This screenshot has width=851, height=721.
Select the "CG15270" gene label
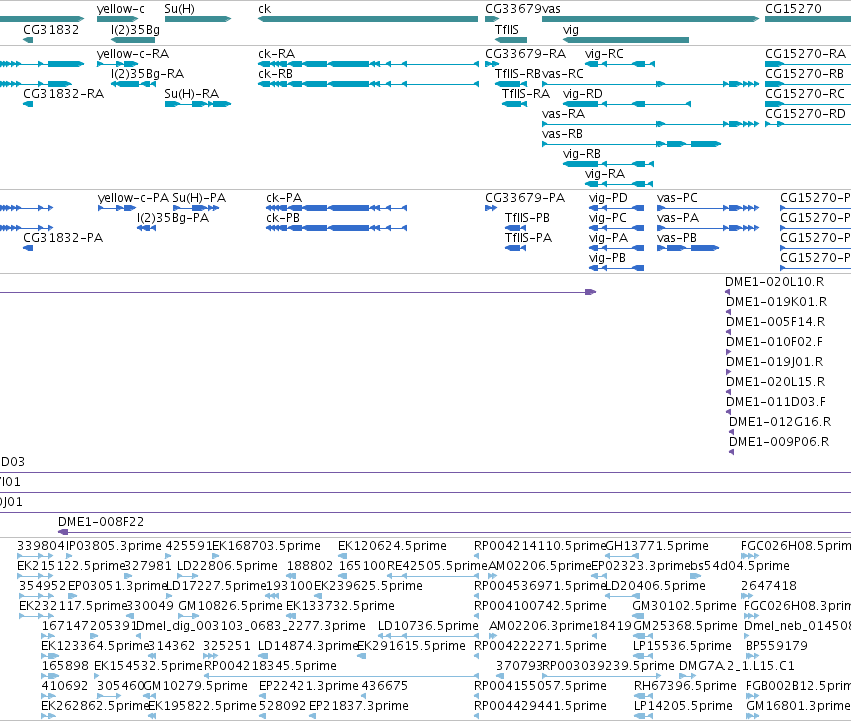click(x=793, y=9)
